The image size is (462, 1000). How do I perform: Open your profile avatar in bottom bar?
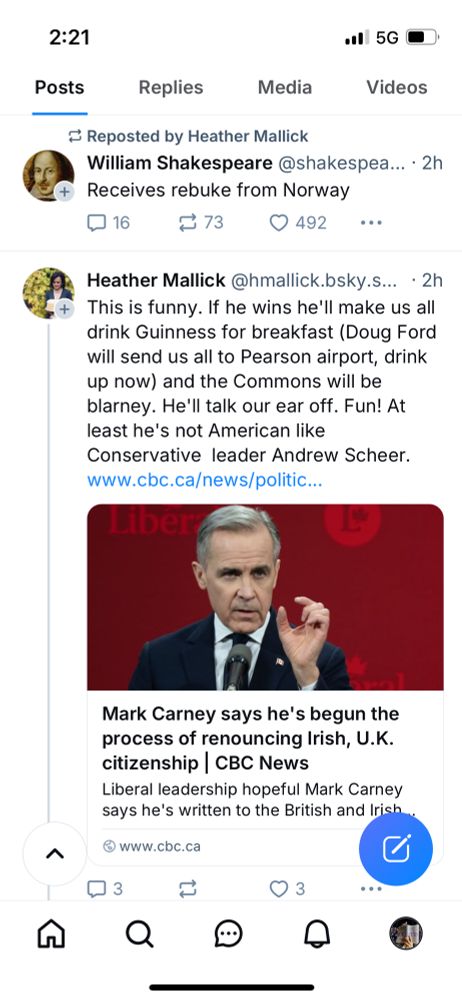pyautogui.click(x=406, y=934)
